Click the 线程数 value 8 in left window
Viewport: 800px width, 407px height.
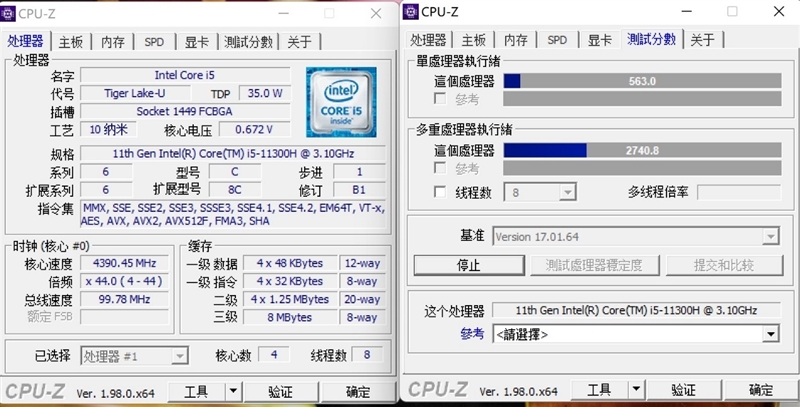point(367,354)
